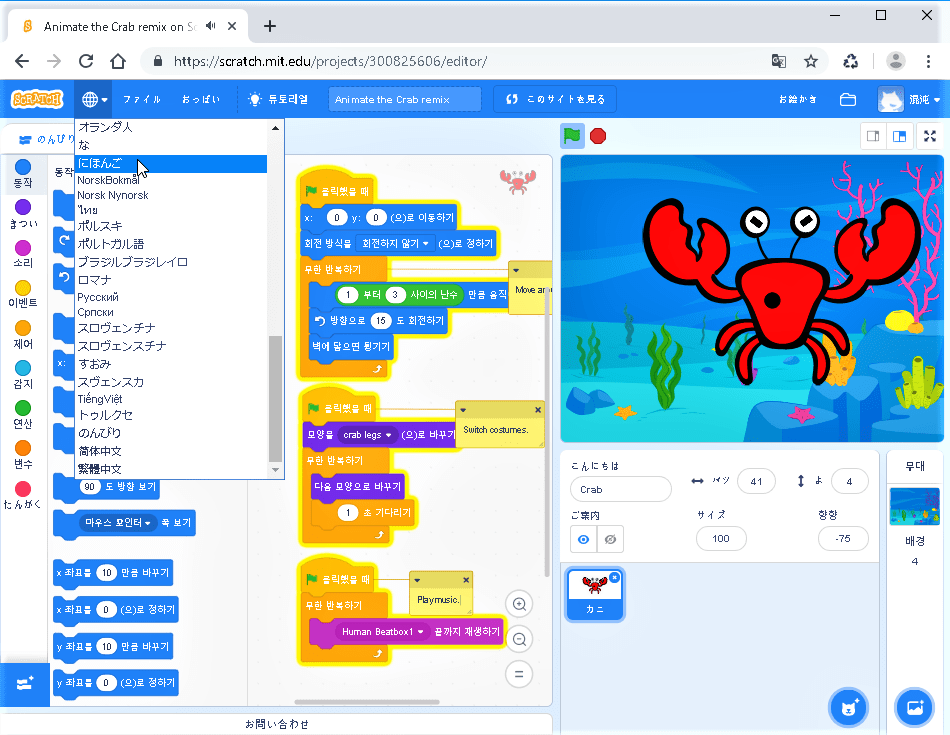The image size is (950, 735).
Task: Select the 동작 motion category
Action: 23,173
